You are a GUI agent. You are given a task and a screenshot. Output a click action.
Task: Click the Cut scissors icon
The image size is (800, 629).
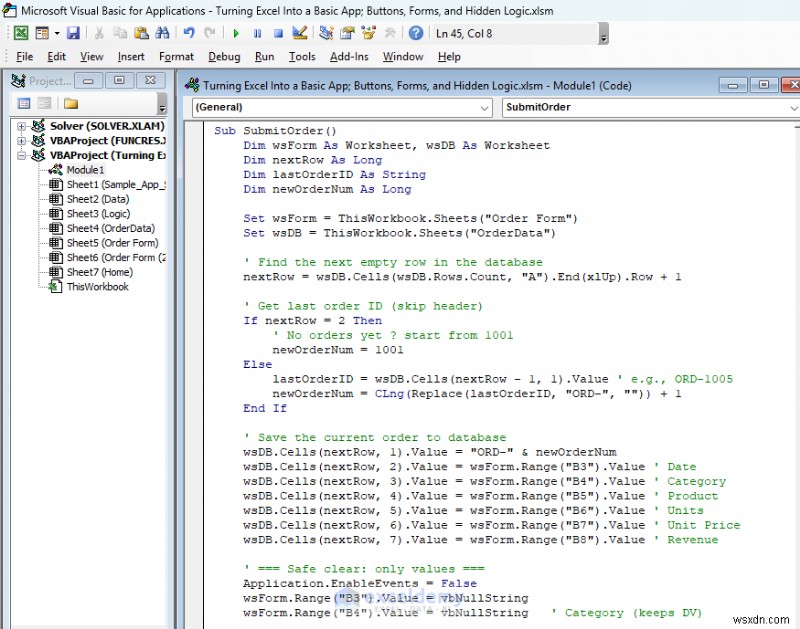[99, 33]
